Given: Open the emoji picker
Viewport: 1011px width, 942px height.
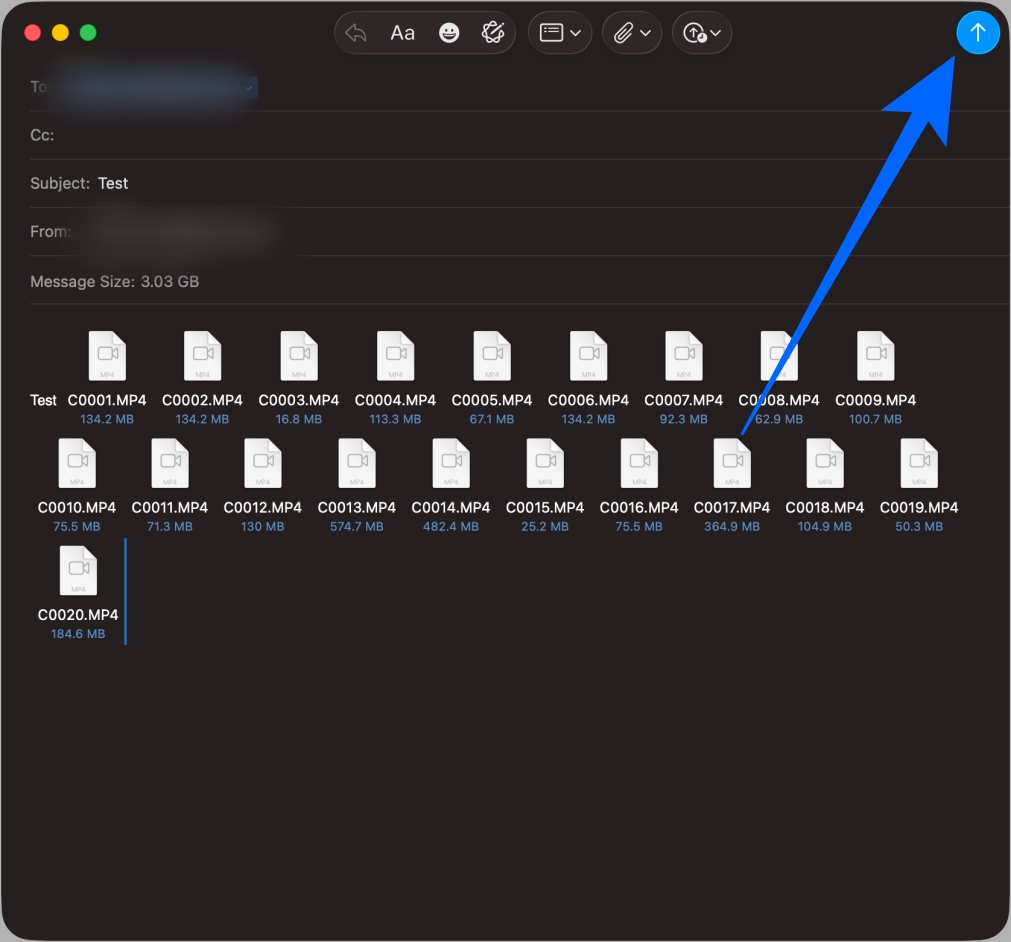Looking at the screenshot, I should [449, 32].
